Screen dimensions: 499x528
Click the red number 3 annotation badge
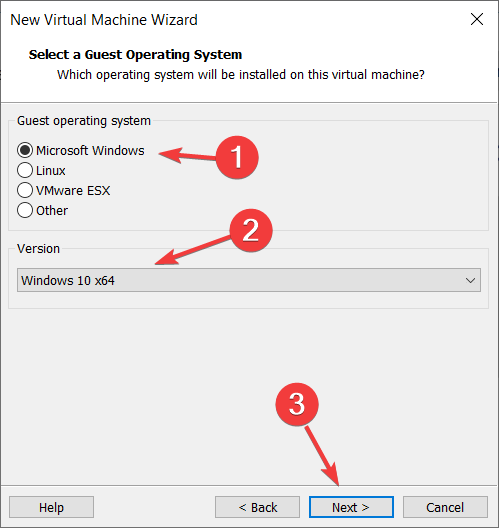coord(297,404)
